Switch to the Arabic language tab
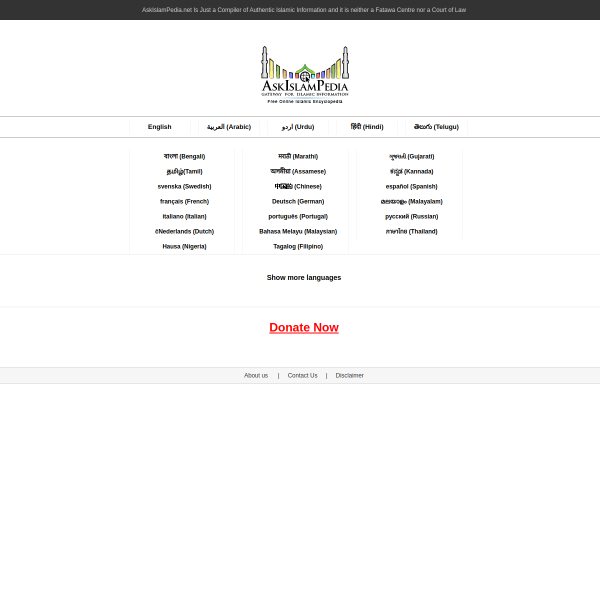This screenshot has height=600, width=600. click(x=229, y=127)
